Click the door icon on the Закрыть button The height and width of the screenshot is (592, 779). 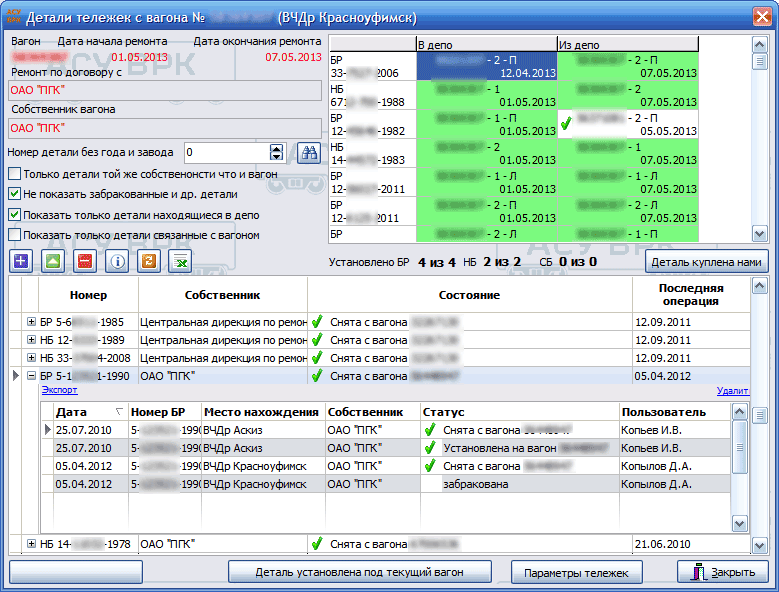coord(699,572)
